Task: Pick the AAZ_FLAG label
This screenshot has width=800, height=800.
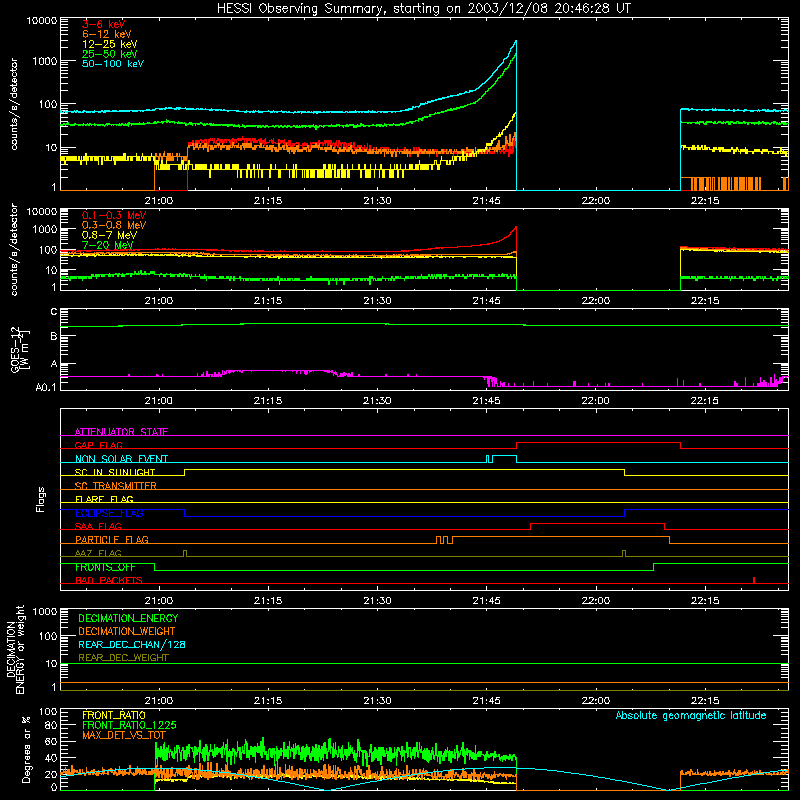Action: [x=98, y=553]
